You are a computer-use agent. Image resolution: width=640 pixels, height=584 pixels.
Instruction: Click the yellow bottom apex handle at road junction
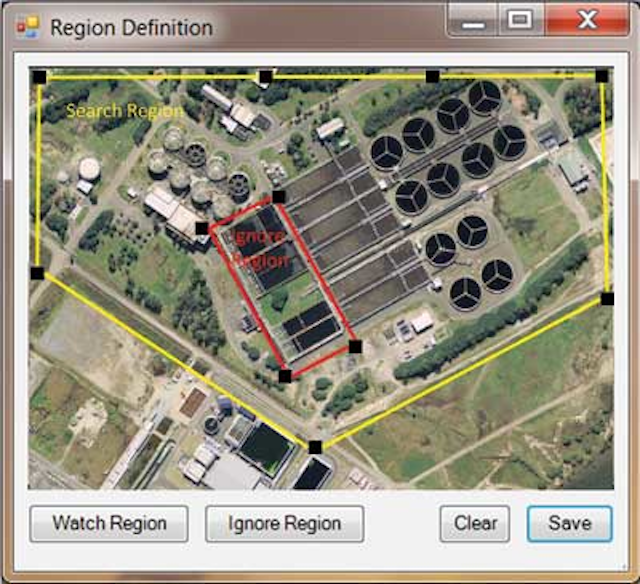coord(315,447)
